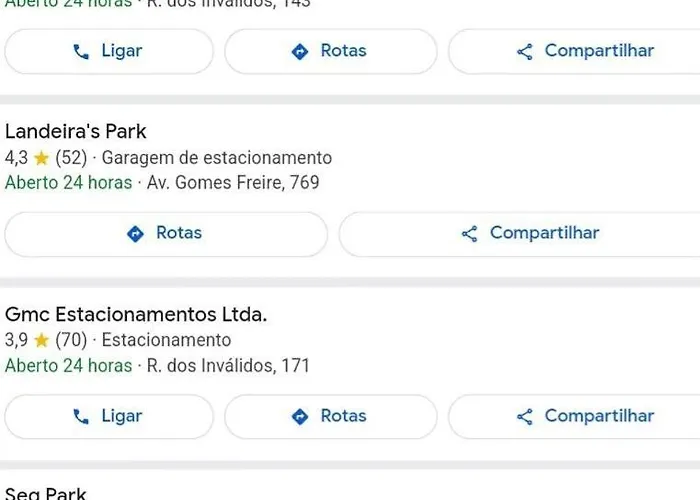Viewport: 700px width, 500px height.
Task: Click the directions icon under Landeira's Park
Action: click(135, 233)
